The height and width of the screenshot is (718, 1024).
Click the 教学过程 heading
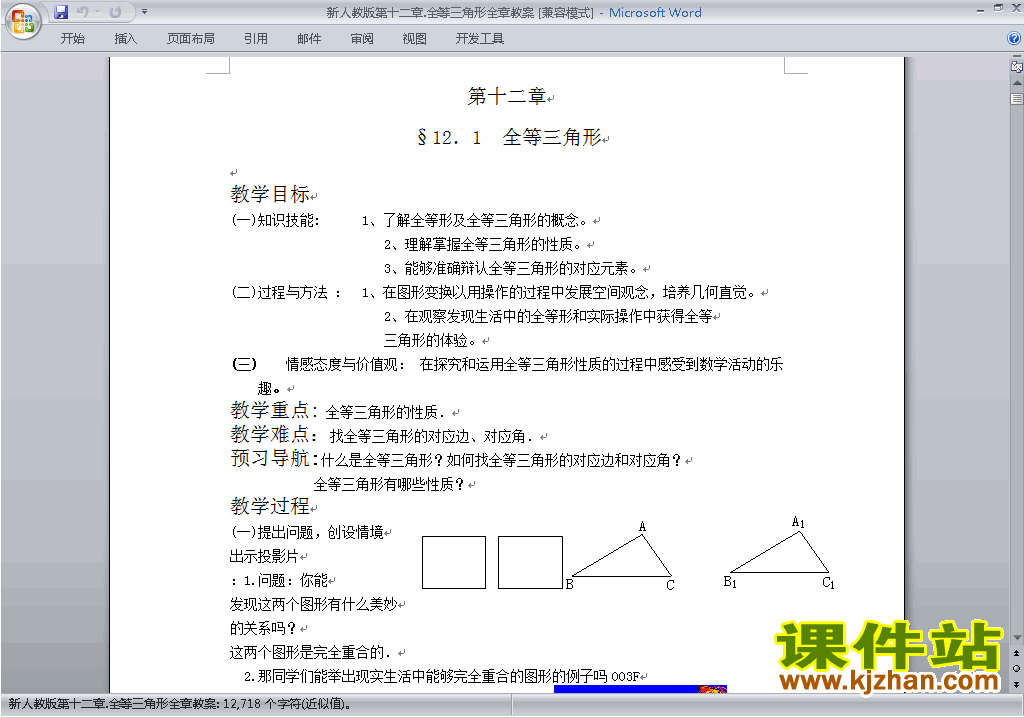point(270,506)
